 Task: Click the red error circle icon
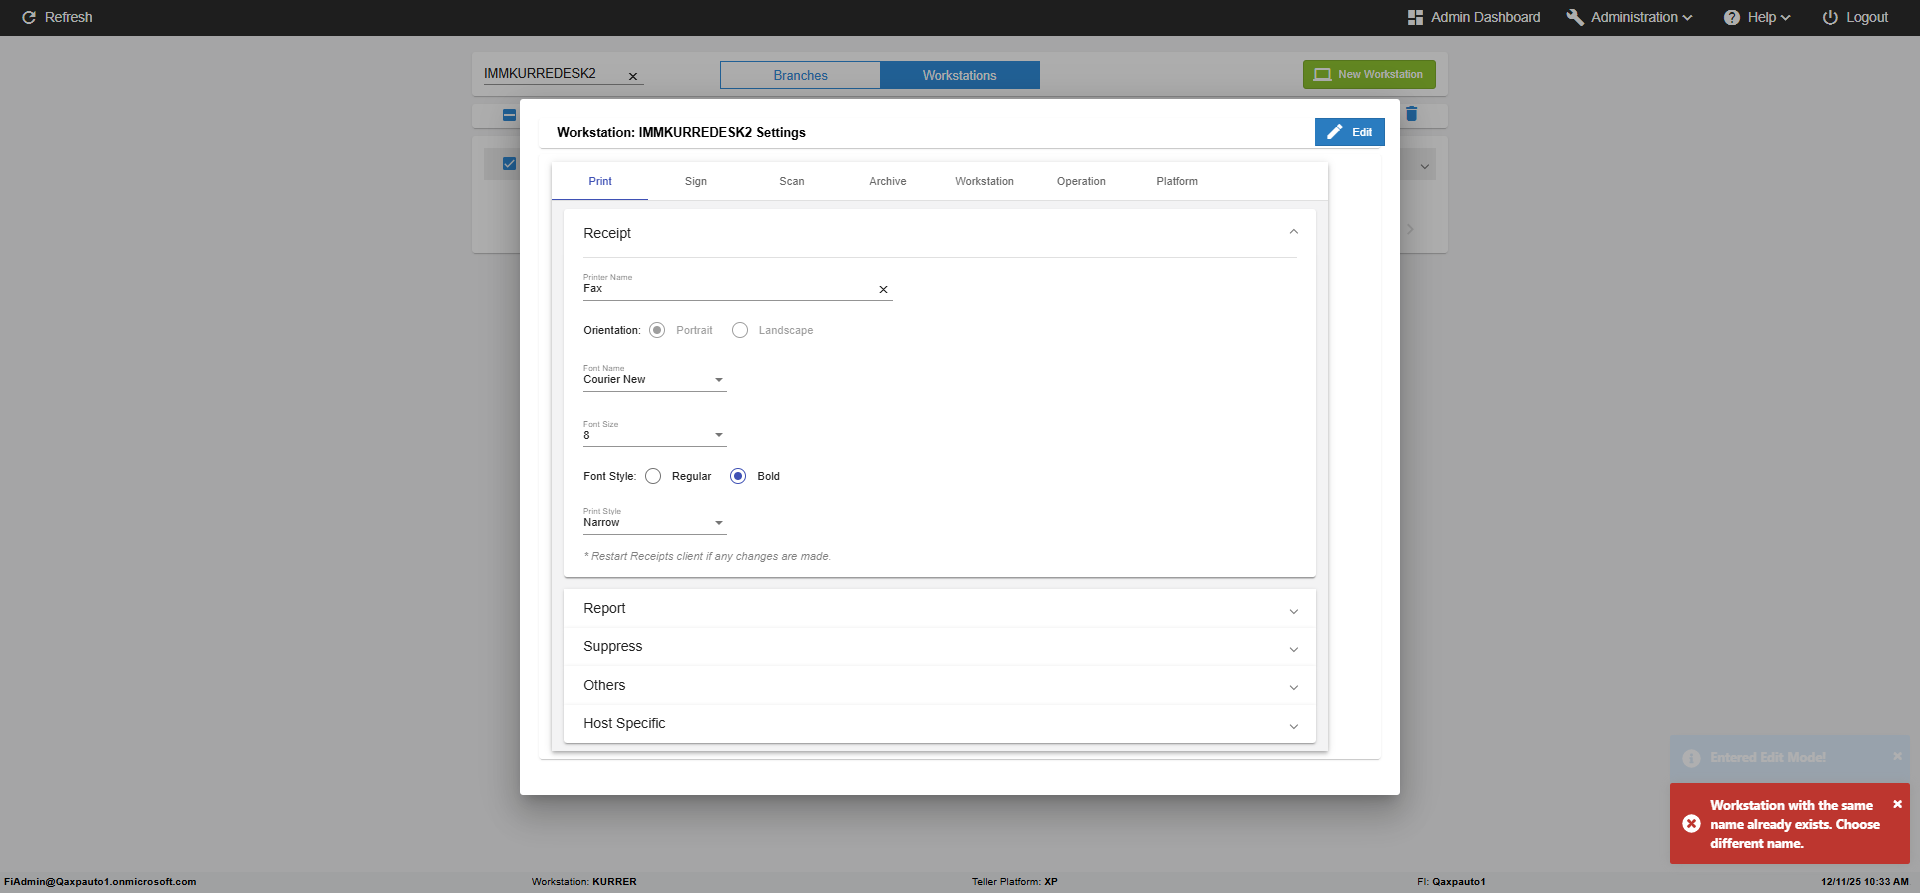(1691, 824)
